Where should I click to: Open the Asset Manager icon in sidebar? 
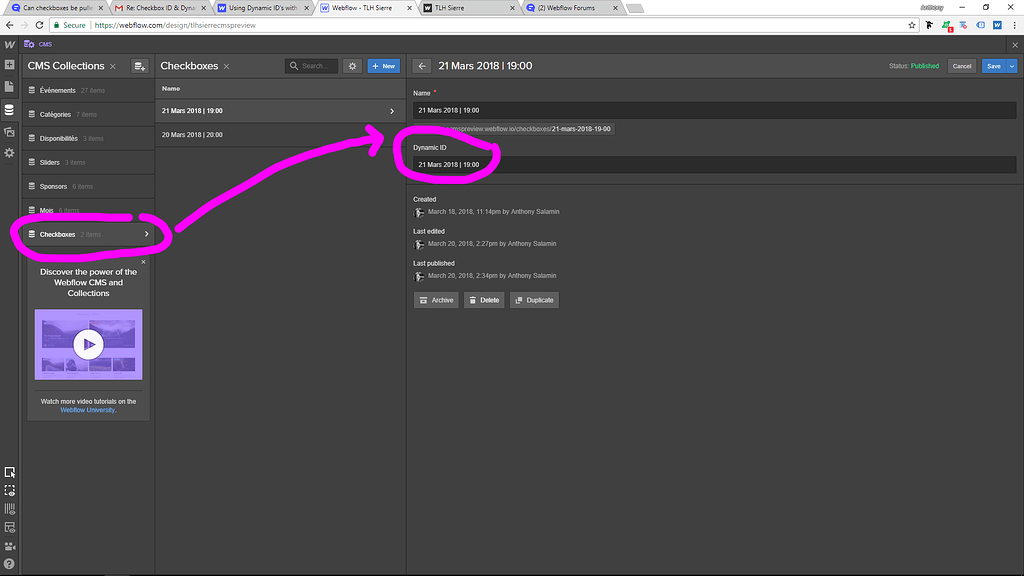click(x=9, y=130)
